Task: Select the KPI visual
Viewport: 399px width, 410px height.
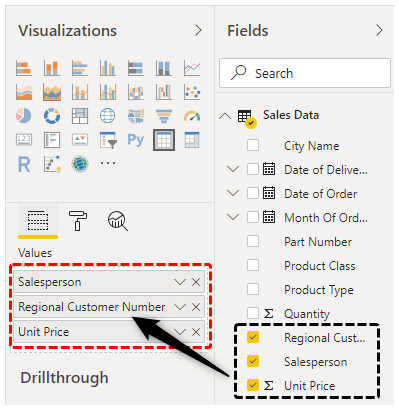Action: point(80,140)
